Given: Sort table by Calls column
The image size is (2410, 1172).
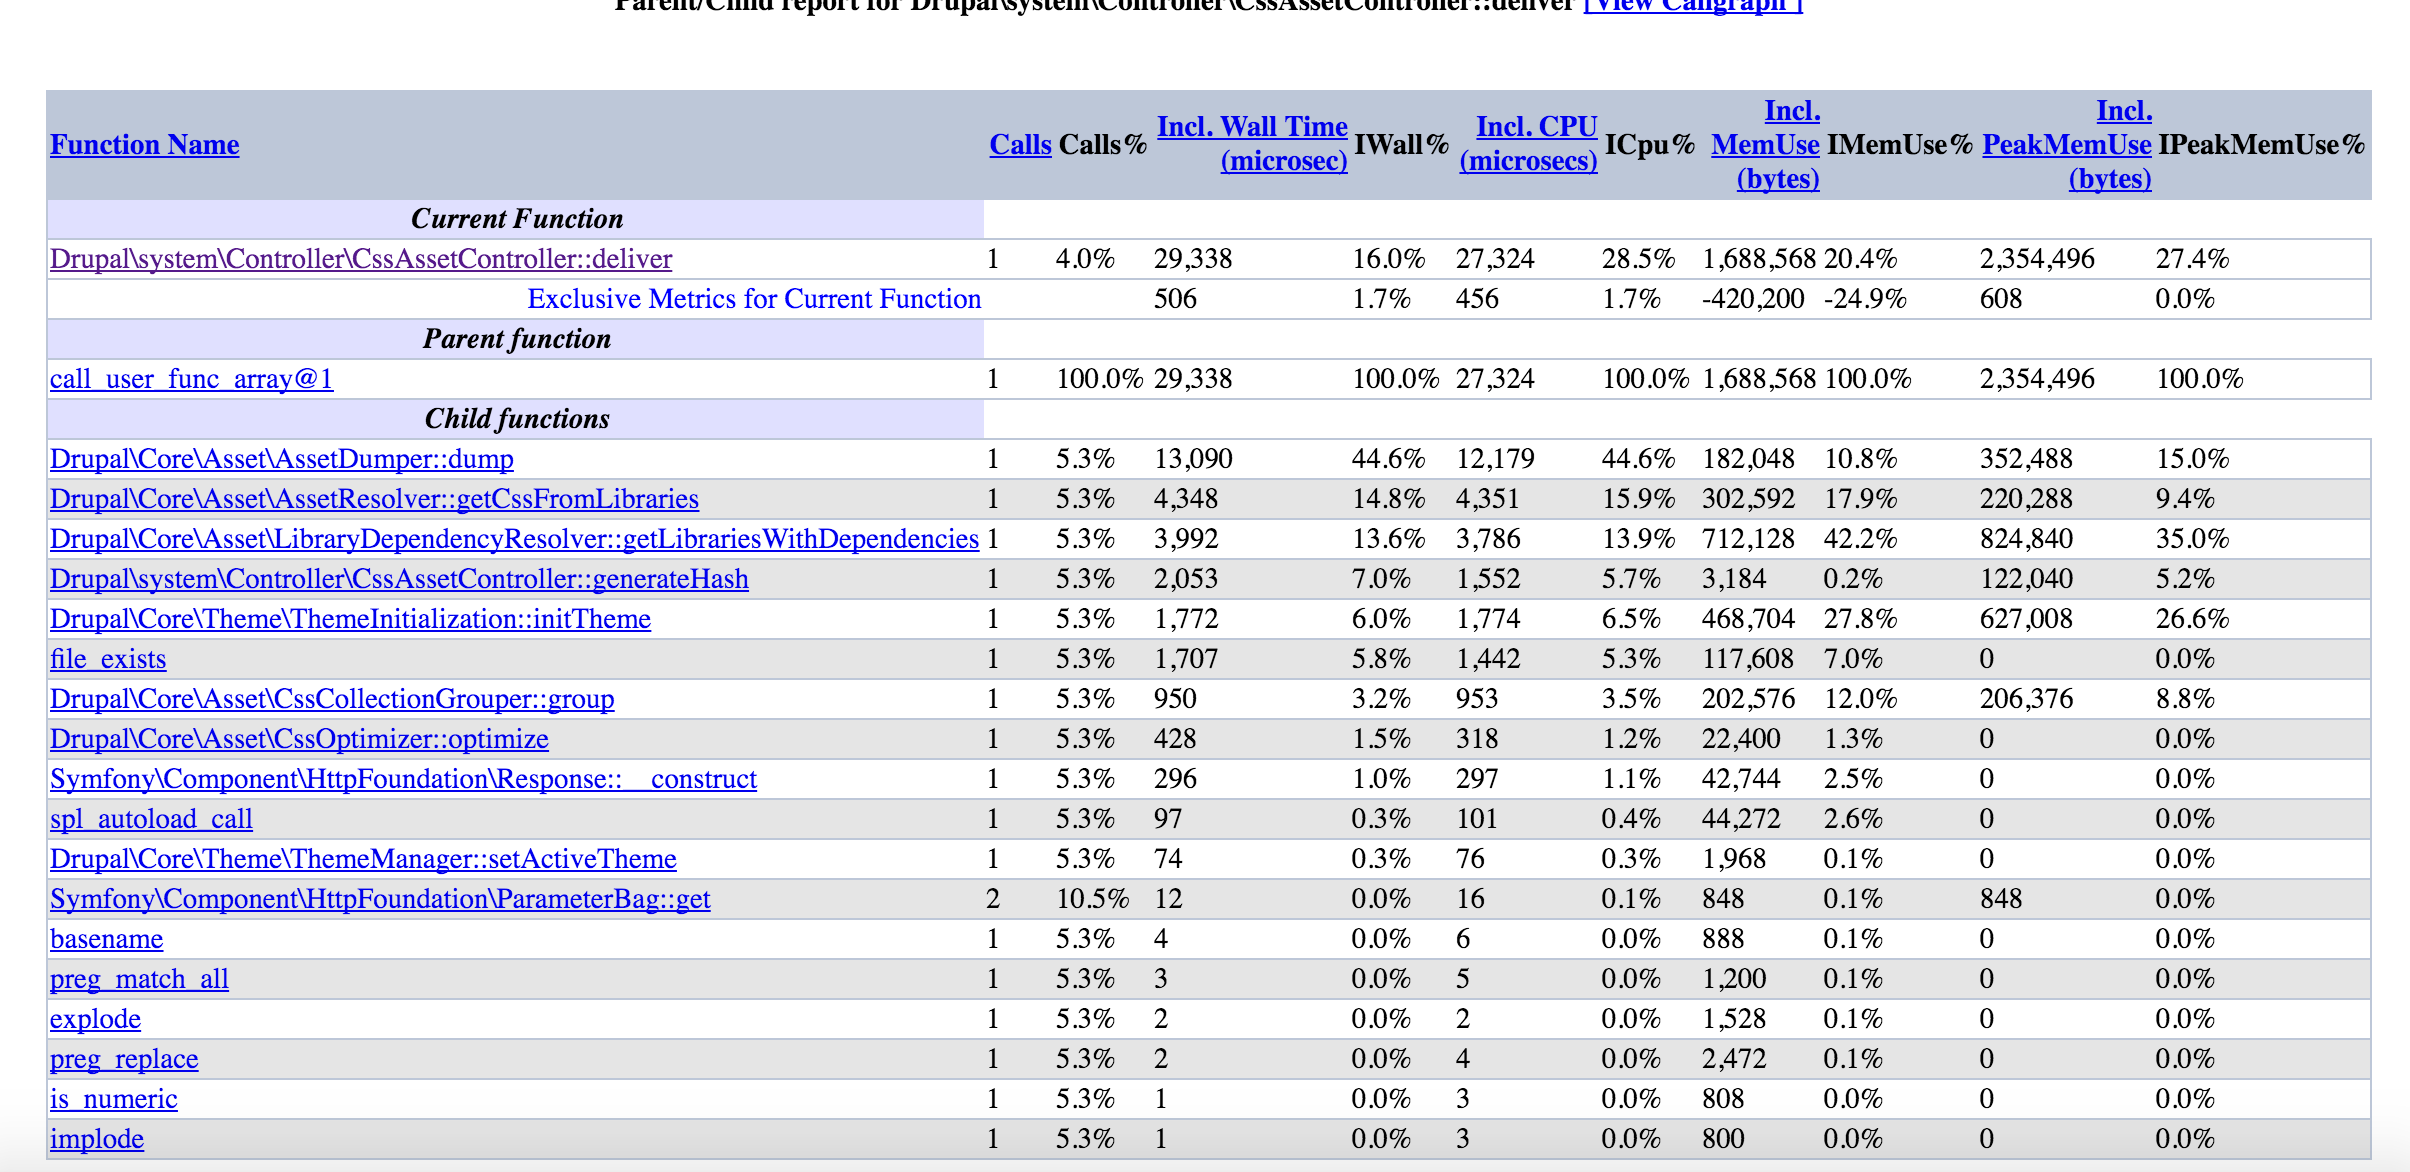Looking at the screenshot, I should click(1018, 145).
